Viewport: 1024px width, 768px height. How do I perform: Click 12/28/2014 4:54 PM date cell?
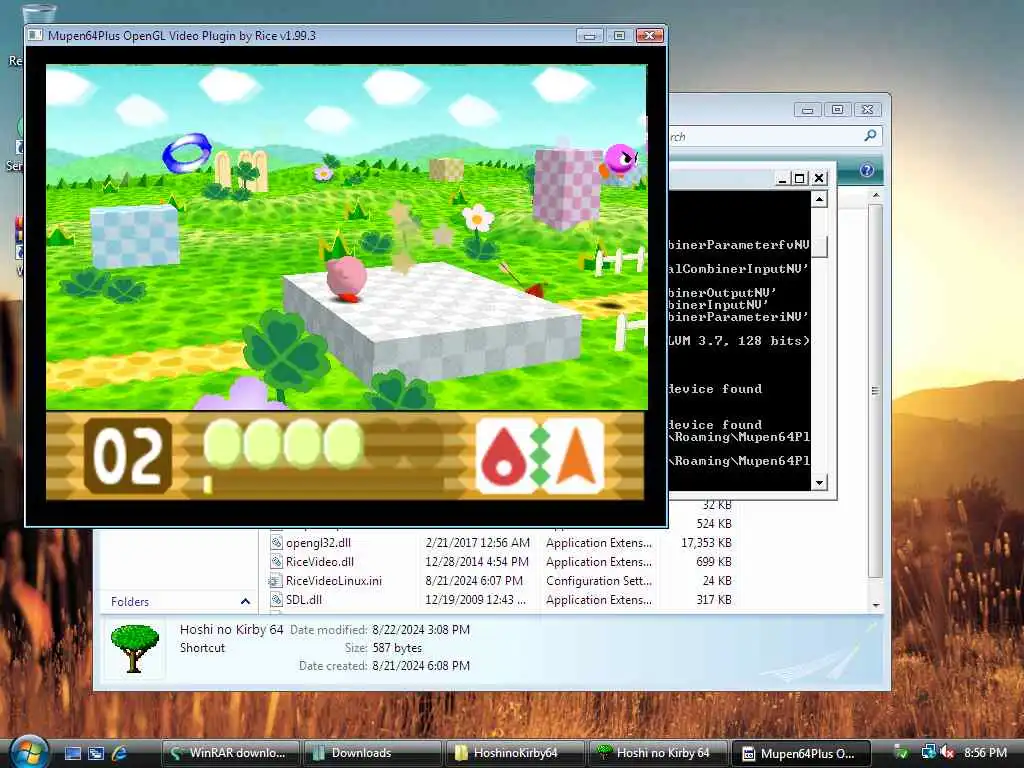pos(477,562)
